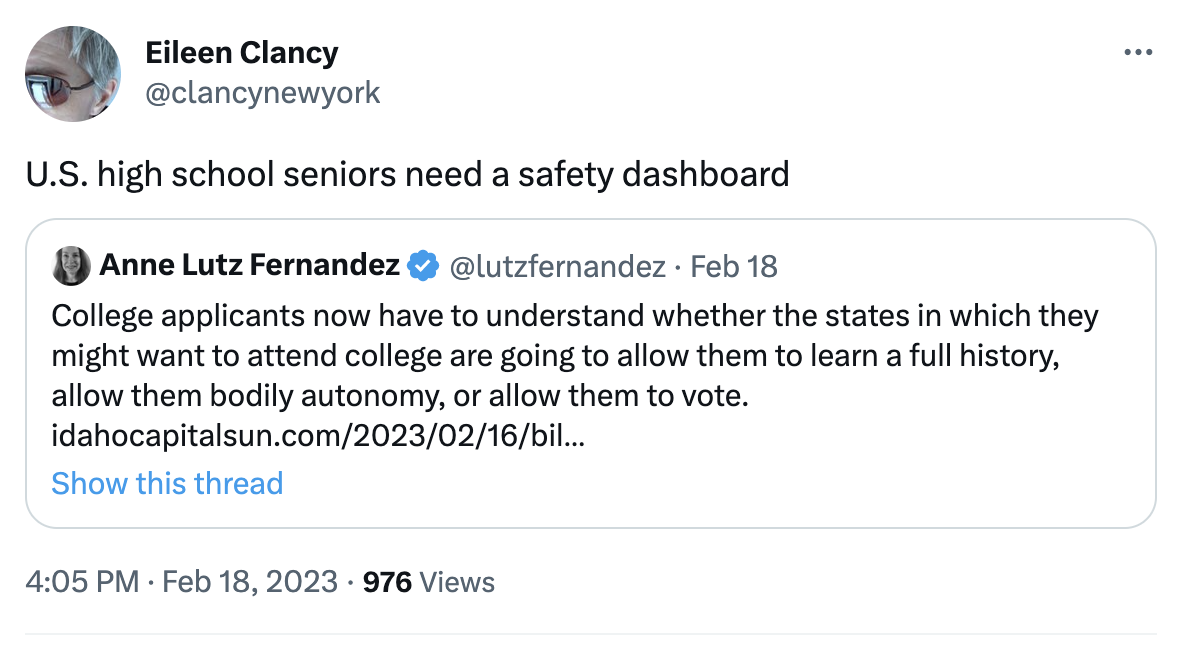Click the Feb 18, 2023 date
The width and height of the screenshot is (1184, 646).
click(x=248, y=582)
